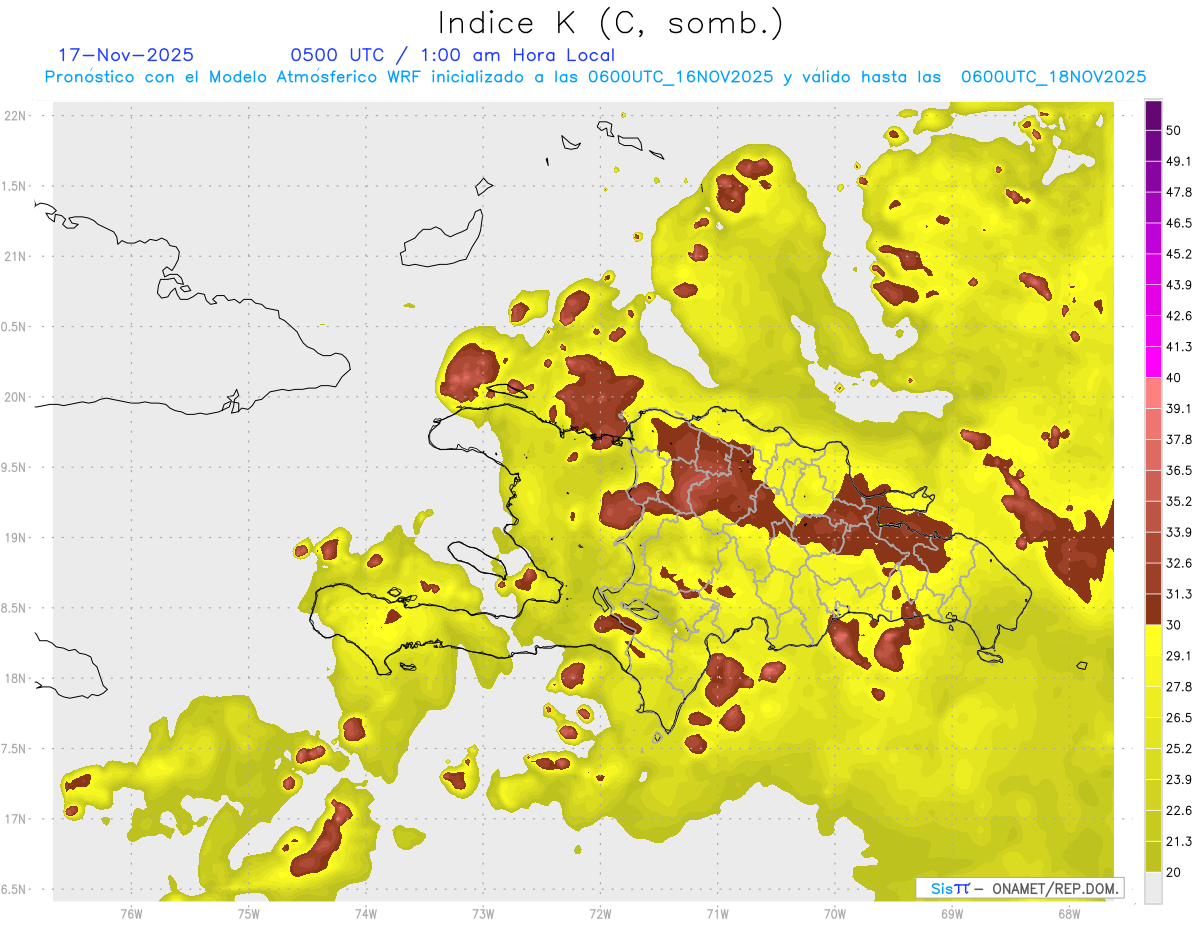Click the colorbar value '23.9'
This screenshot has height=927, width=1200.
[1179, 780]
